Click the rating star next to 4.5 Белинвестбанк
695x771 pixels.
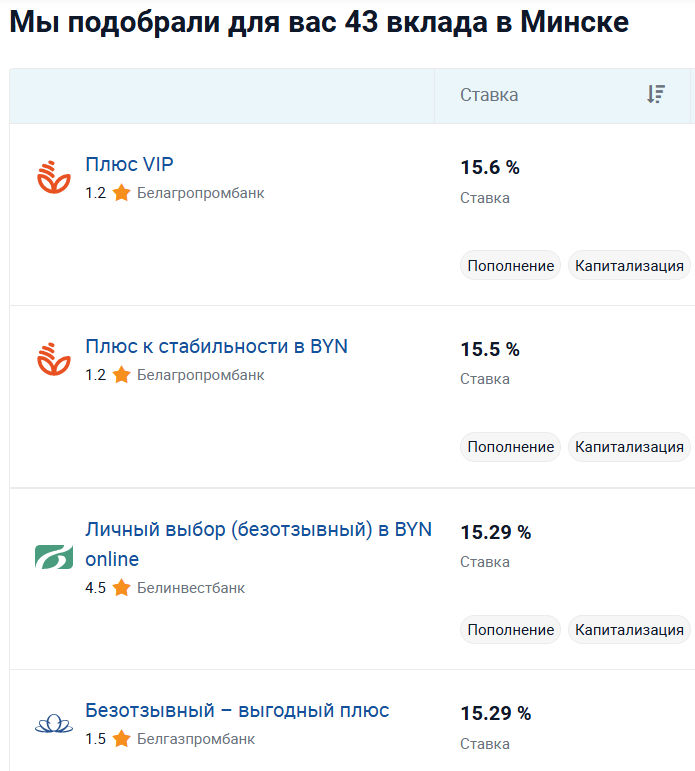[121, 588]
